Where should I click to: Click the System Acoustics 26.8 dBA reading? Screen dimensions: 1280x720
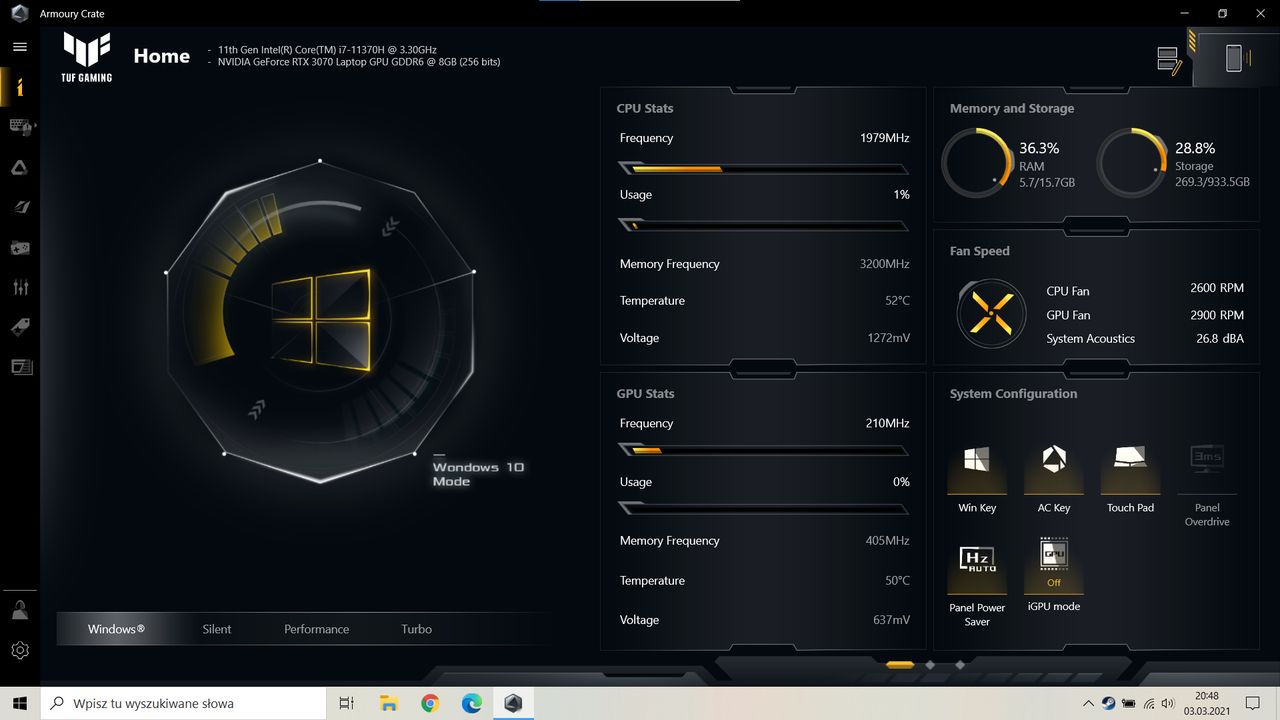[1220, 338]
